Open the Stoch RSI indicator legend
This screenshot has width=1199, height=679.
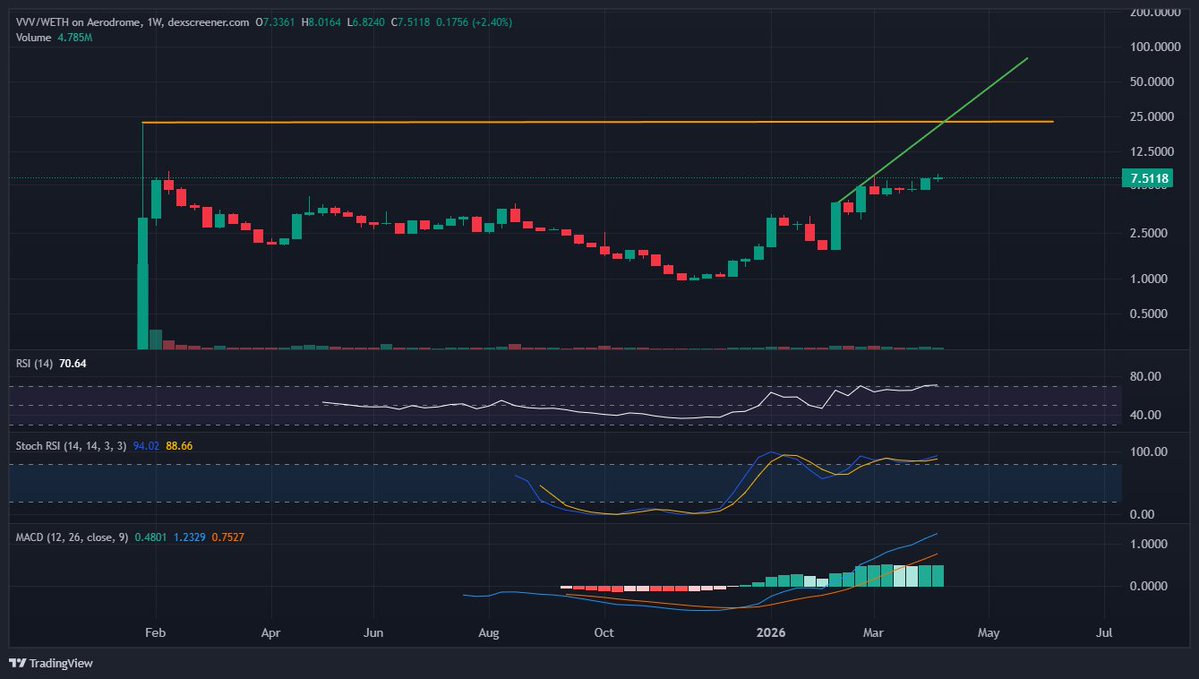point(68,445)
